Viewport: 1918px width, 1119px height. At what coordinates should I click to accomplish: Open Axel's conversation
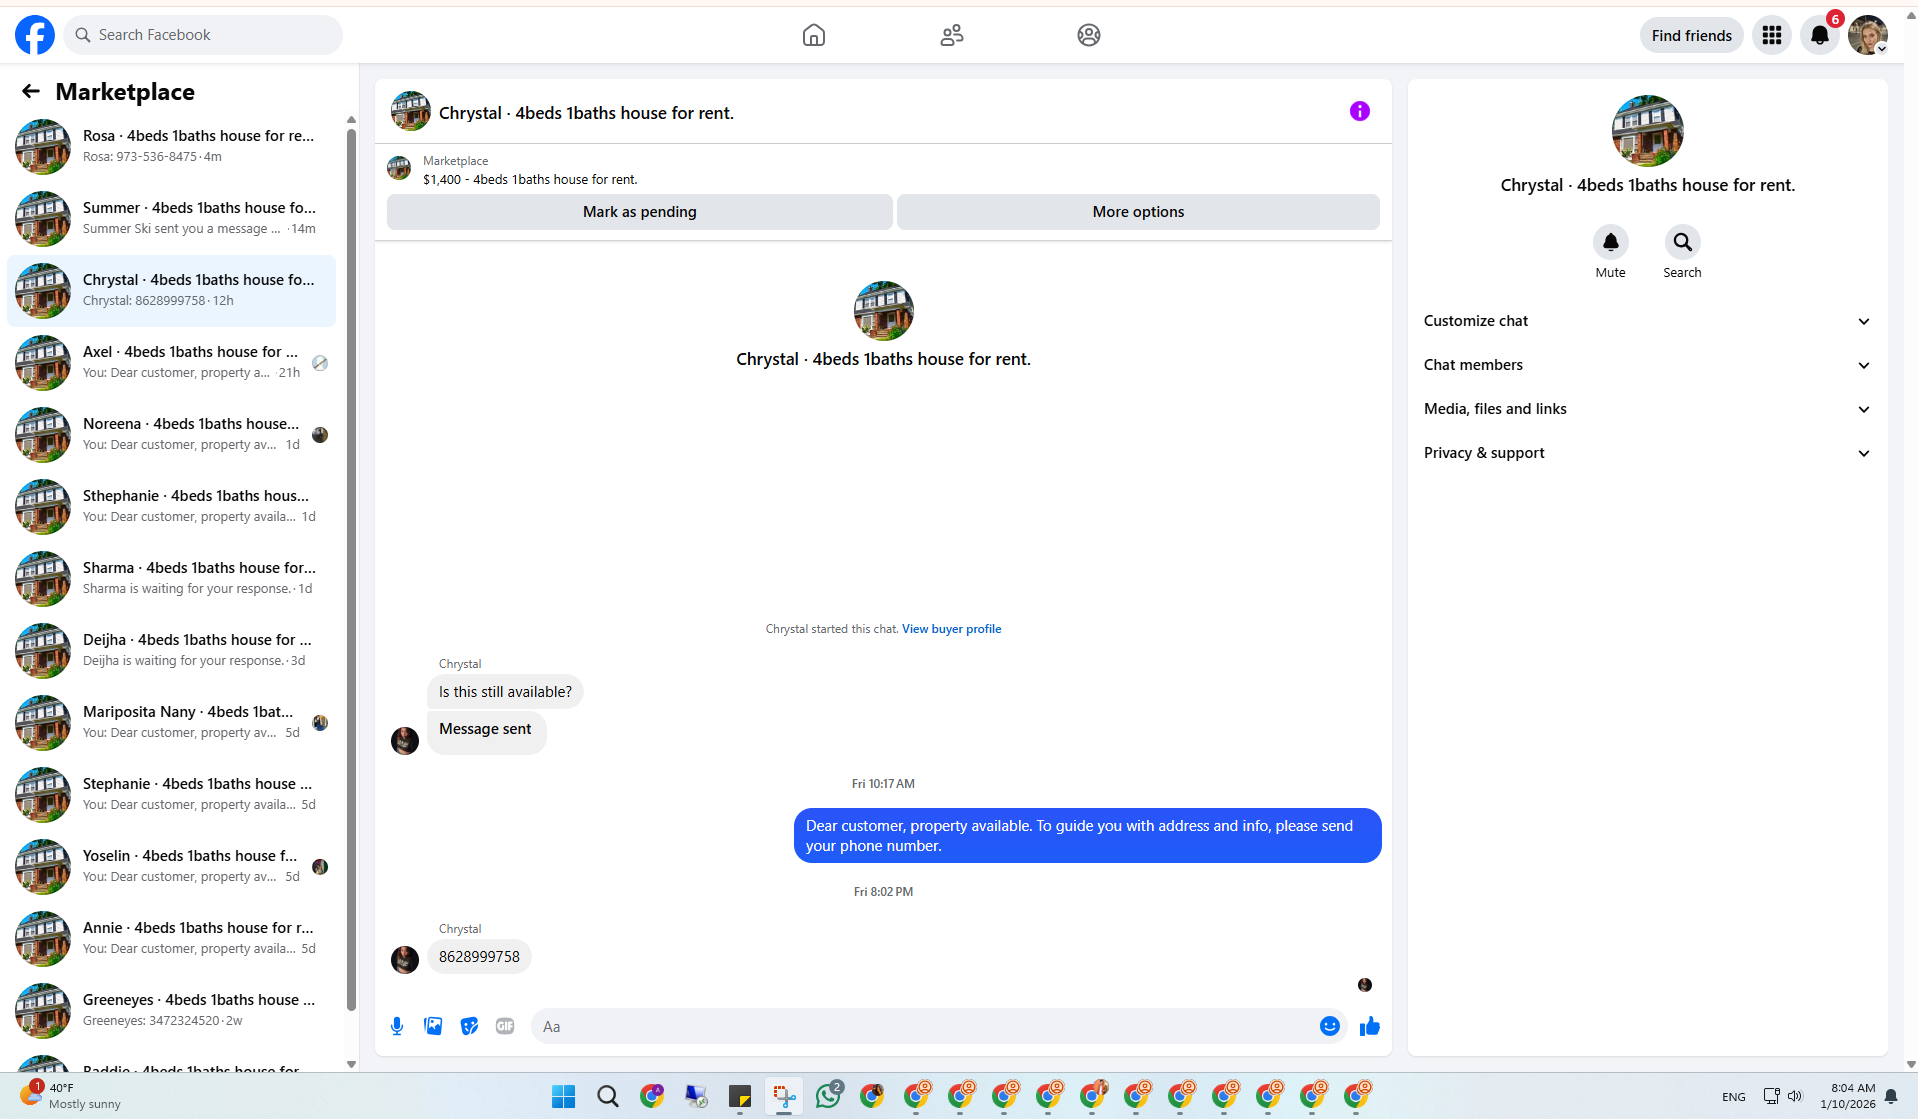tap(172, 363)
